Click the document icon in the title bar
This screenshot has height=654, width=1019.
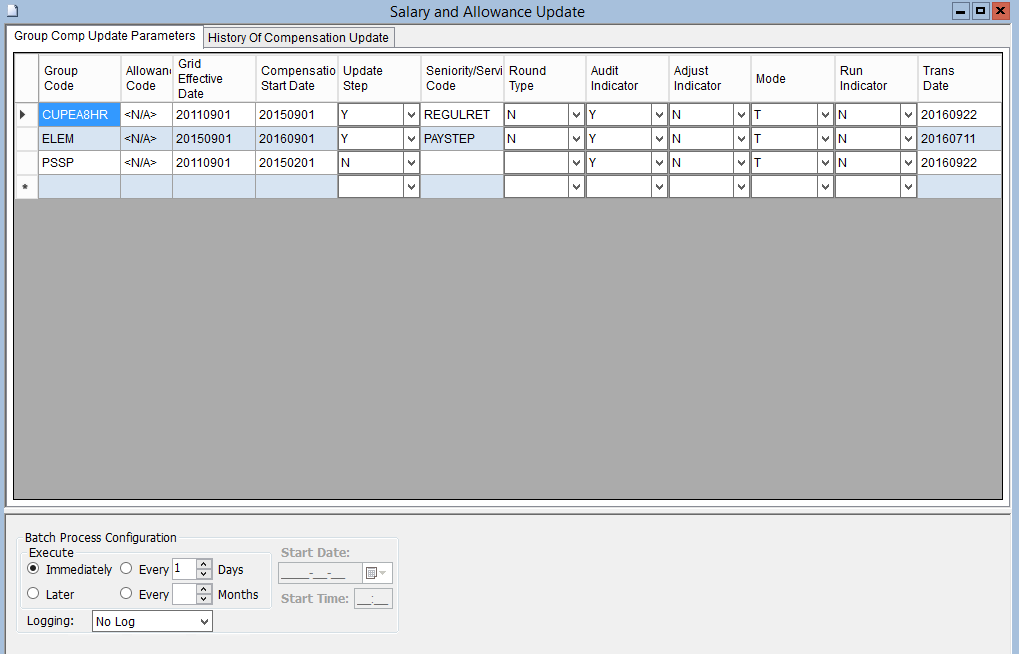pyautogui.click(x=12, y=11)
